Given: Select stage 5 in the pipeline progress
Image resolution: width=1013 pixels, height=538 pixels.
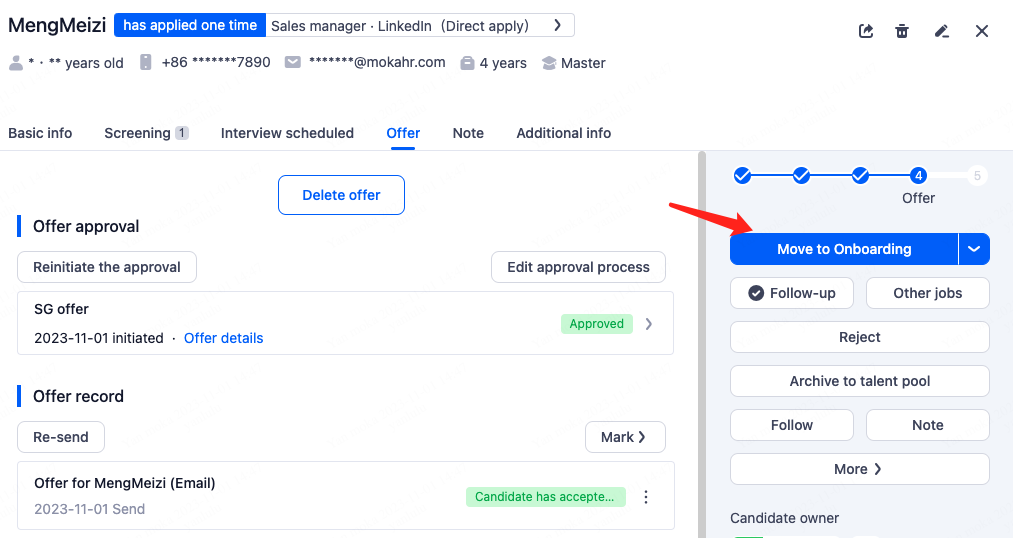Looking at the screenshot, I should (977, 175).
